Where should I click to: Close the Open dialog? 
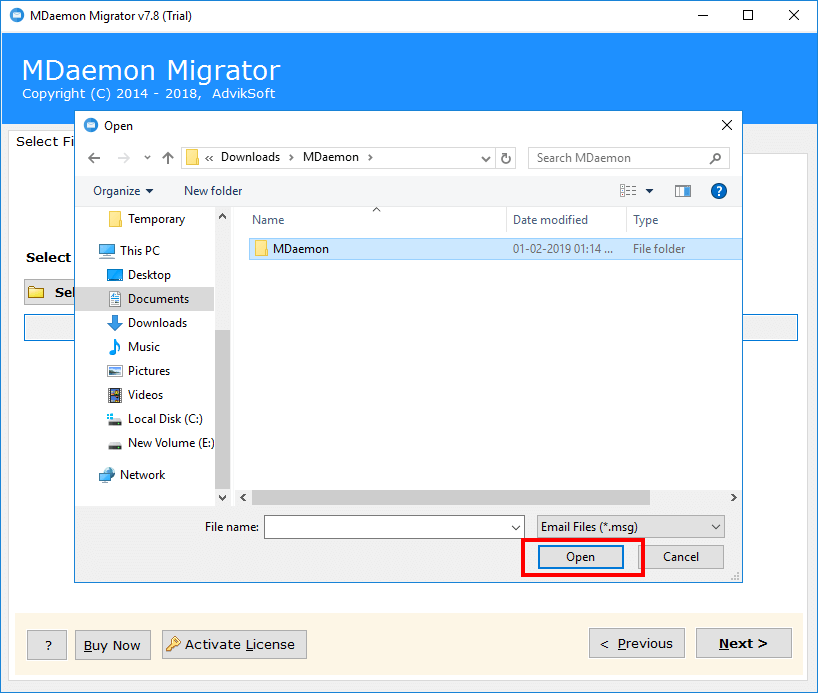(727, 125)
